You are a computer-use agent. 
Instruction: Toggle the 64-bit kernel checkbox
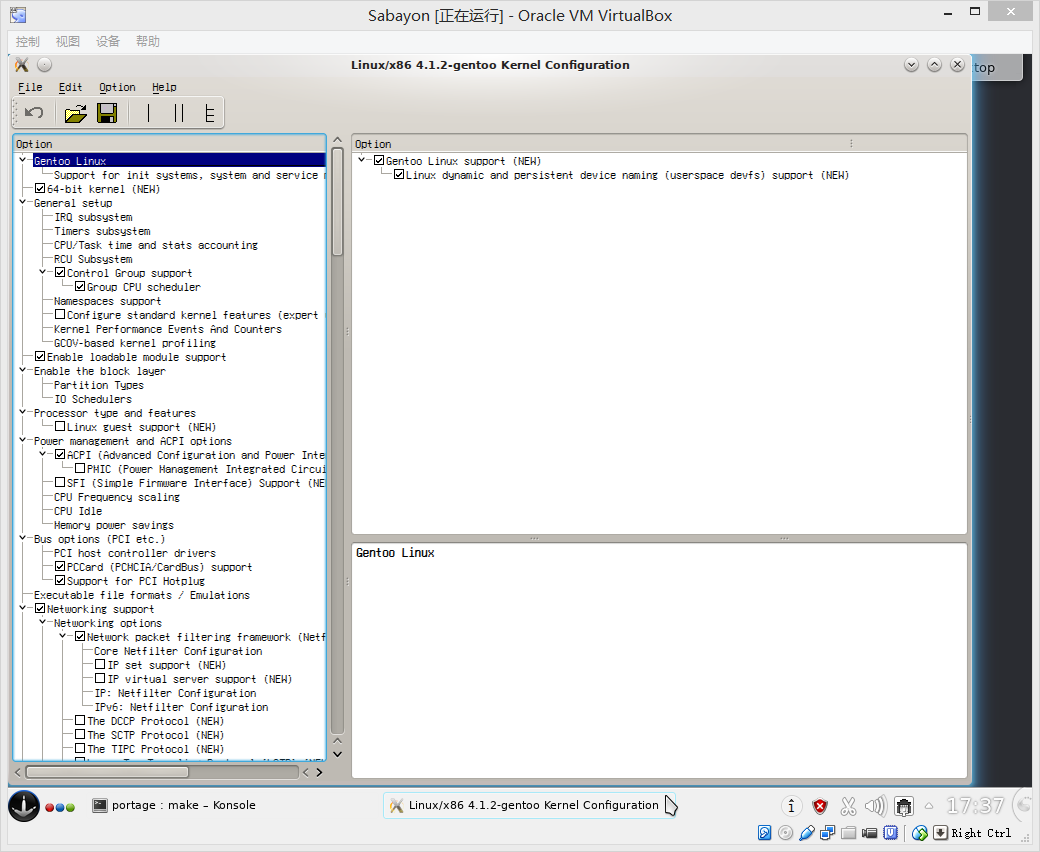coord(40,189)
